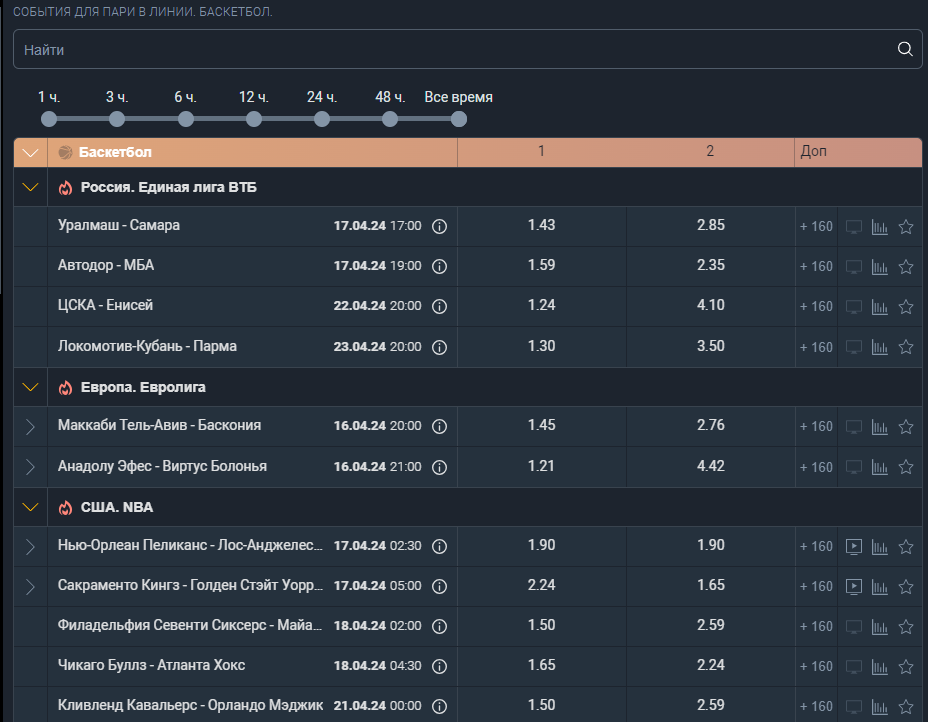This screenshot has width=928, height=722.
Task: Set time filter slider to 12 ч.
Action: click(254, 120)
